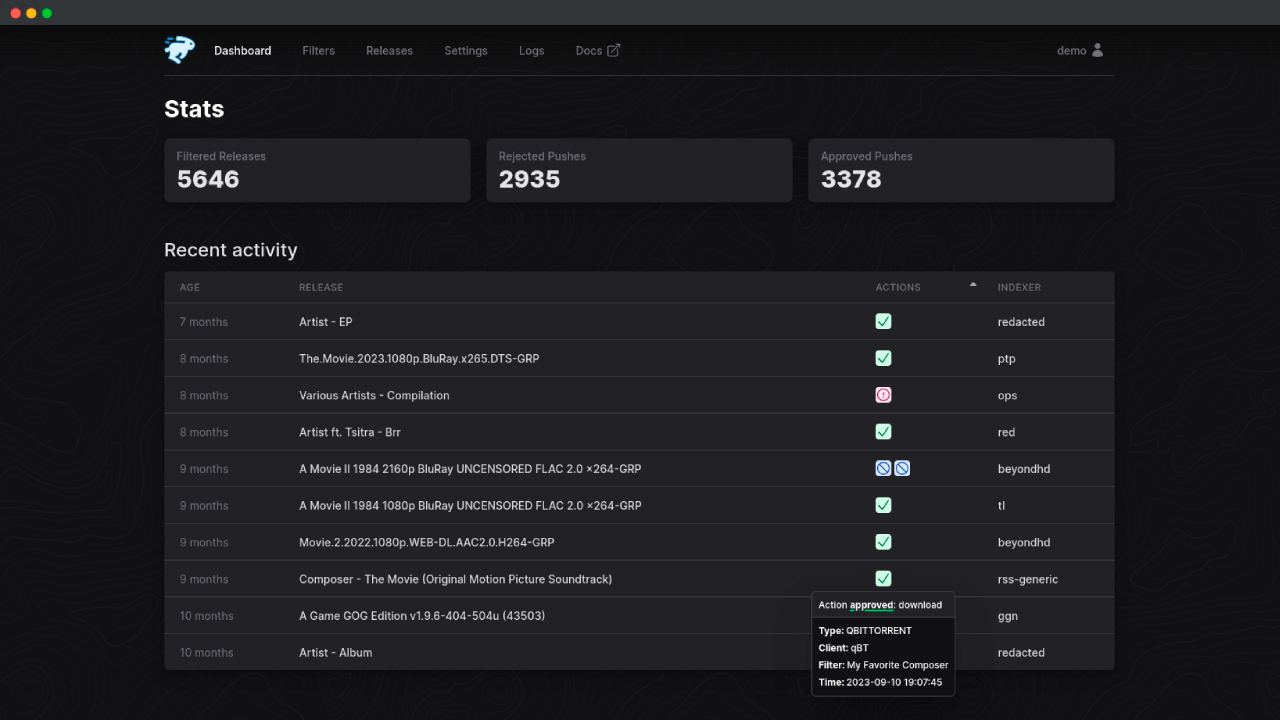Click approved icon for Composer soundtrack row

click(x=883, y=579)
